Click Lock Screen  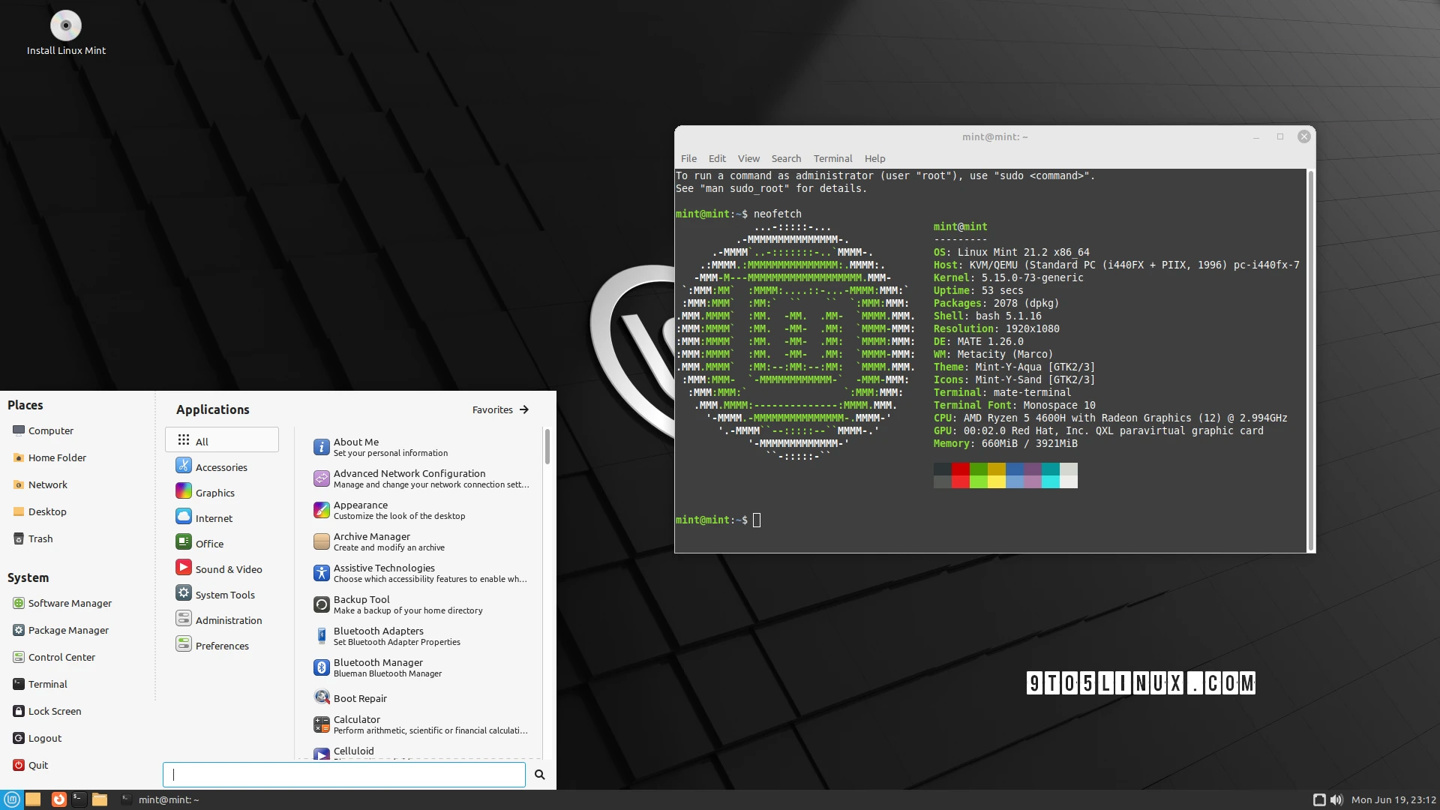[x=47, y=712]
